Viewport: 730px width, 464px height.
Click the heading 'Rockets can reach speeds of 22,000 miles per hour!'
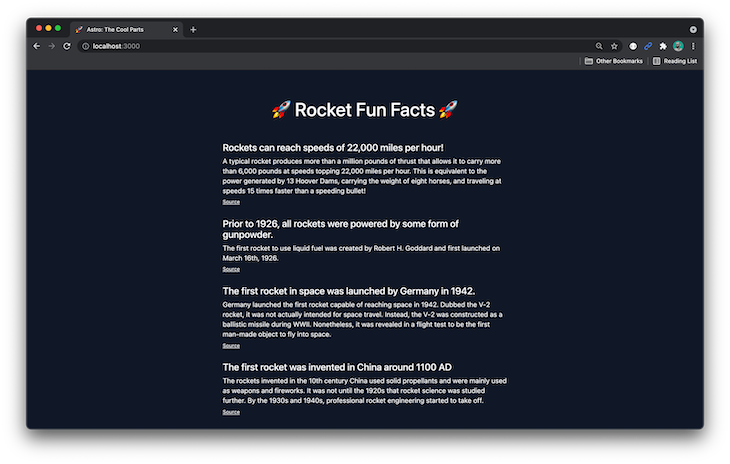[x=333, y=148]
